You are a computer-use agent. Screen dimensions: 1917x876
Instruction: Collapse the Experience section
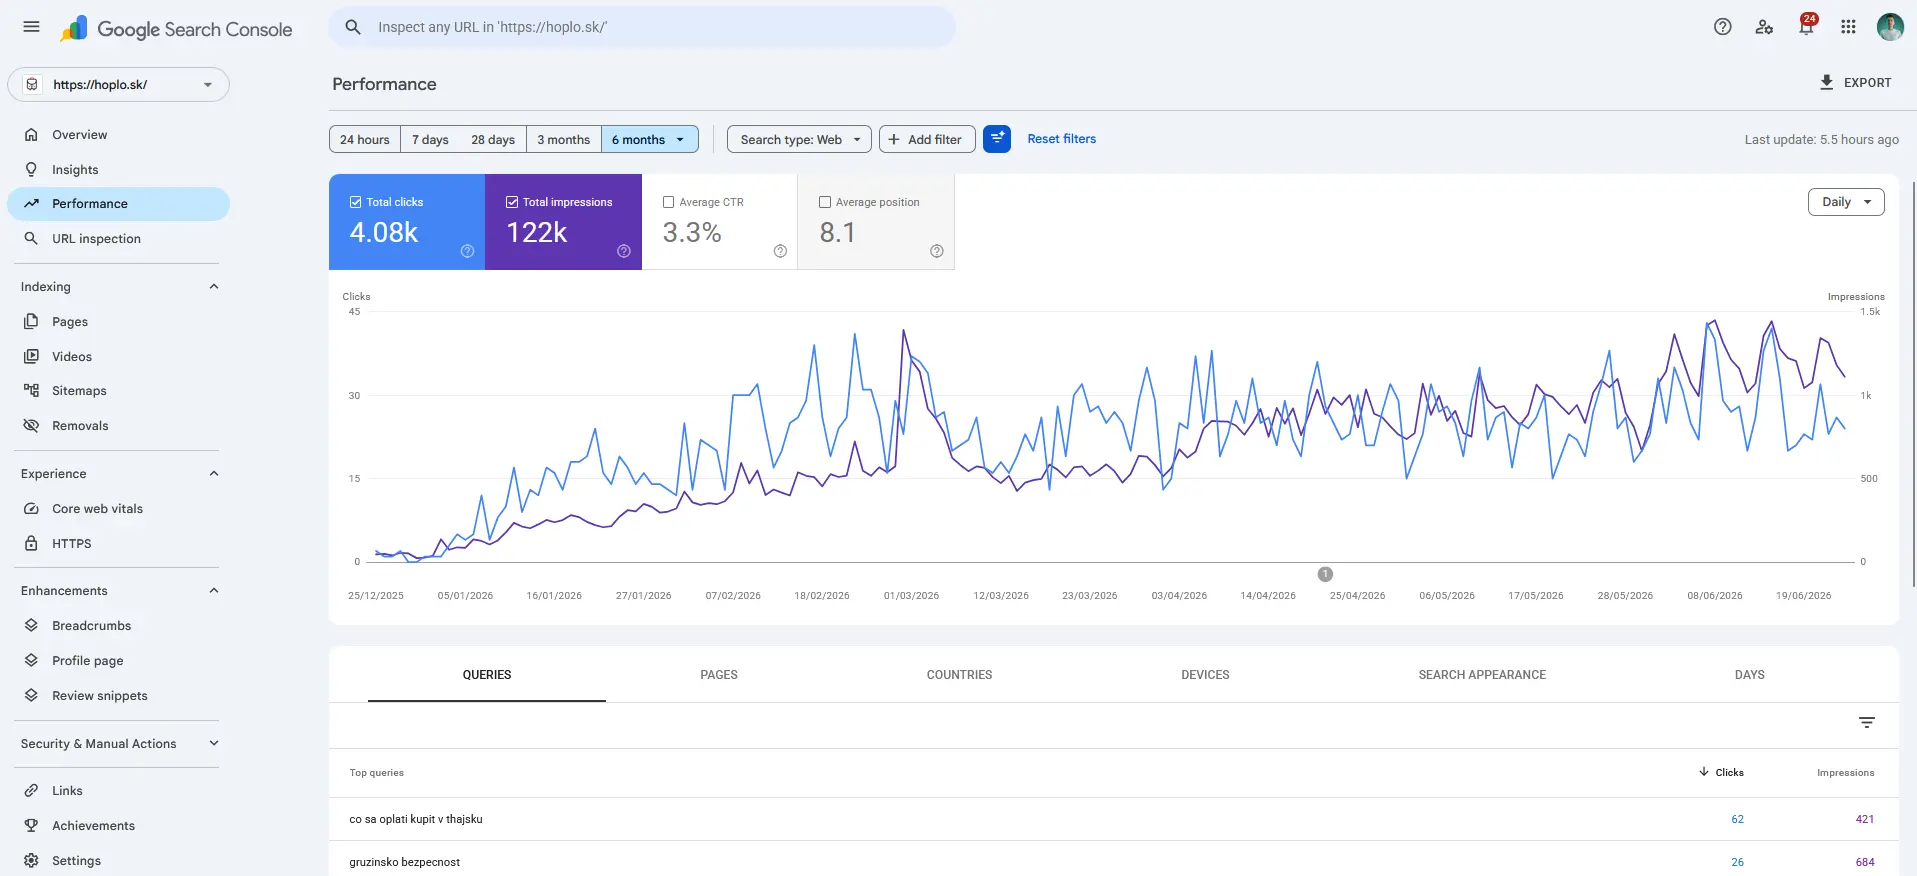coord(213,473)
